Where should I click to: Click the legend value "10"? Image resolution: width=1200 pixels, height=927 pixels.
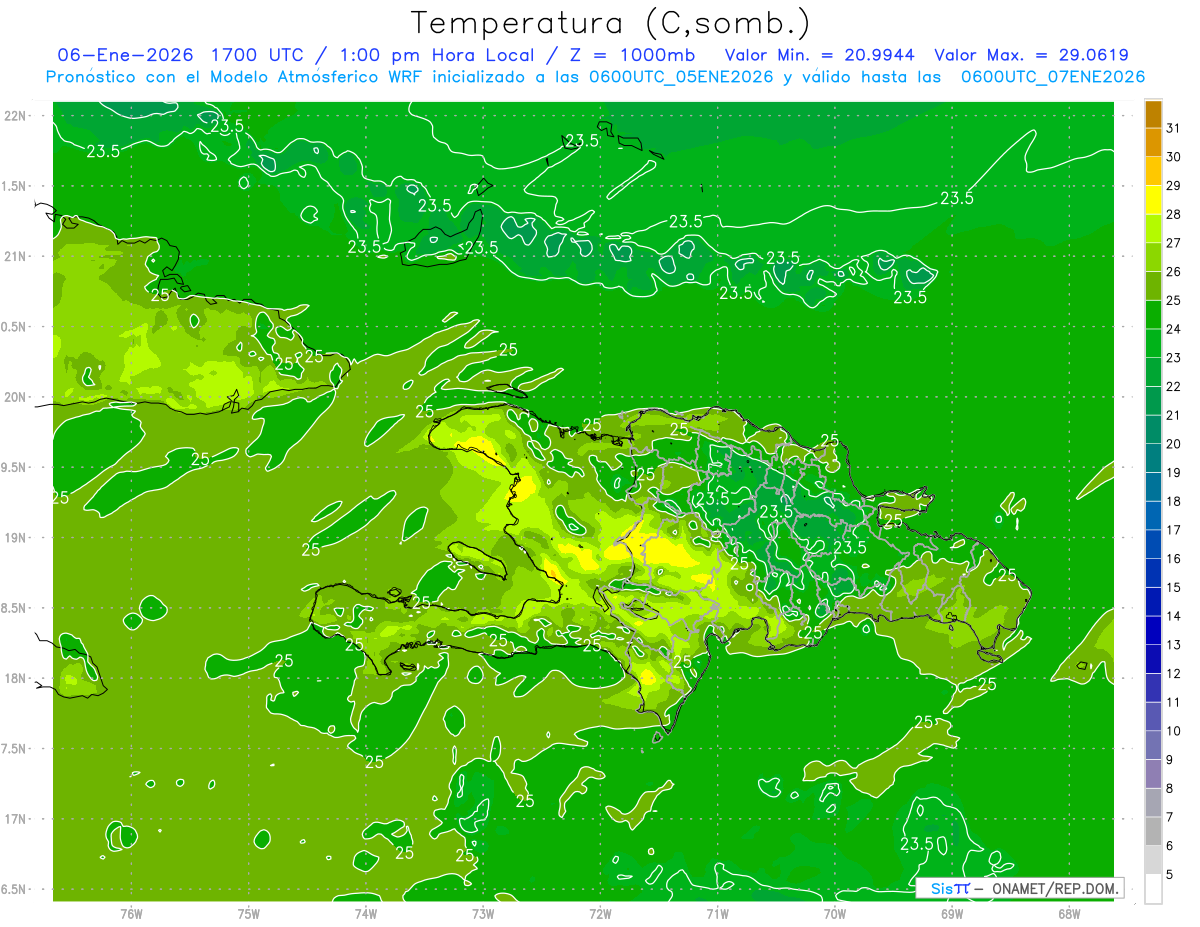pyautogui.click(x=1174, y=731)
